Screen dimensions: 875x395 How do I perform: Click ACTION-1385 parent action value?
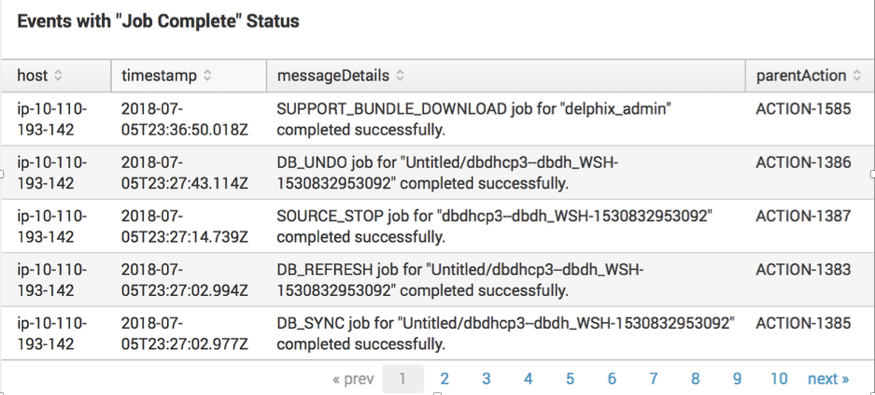(x=804, y=323)
